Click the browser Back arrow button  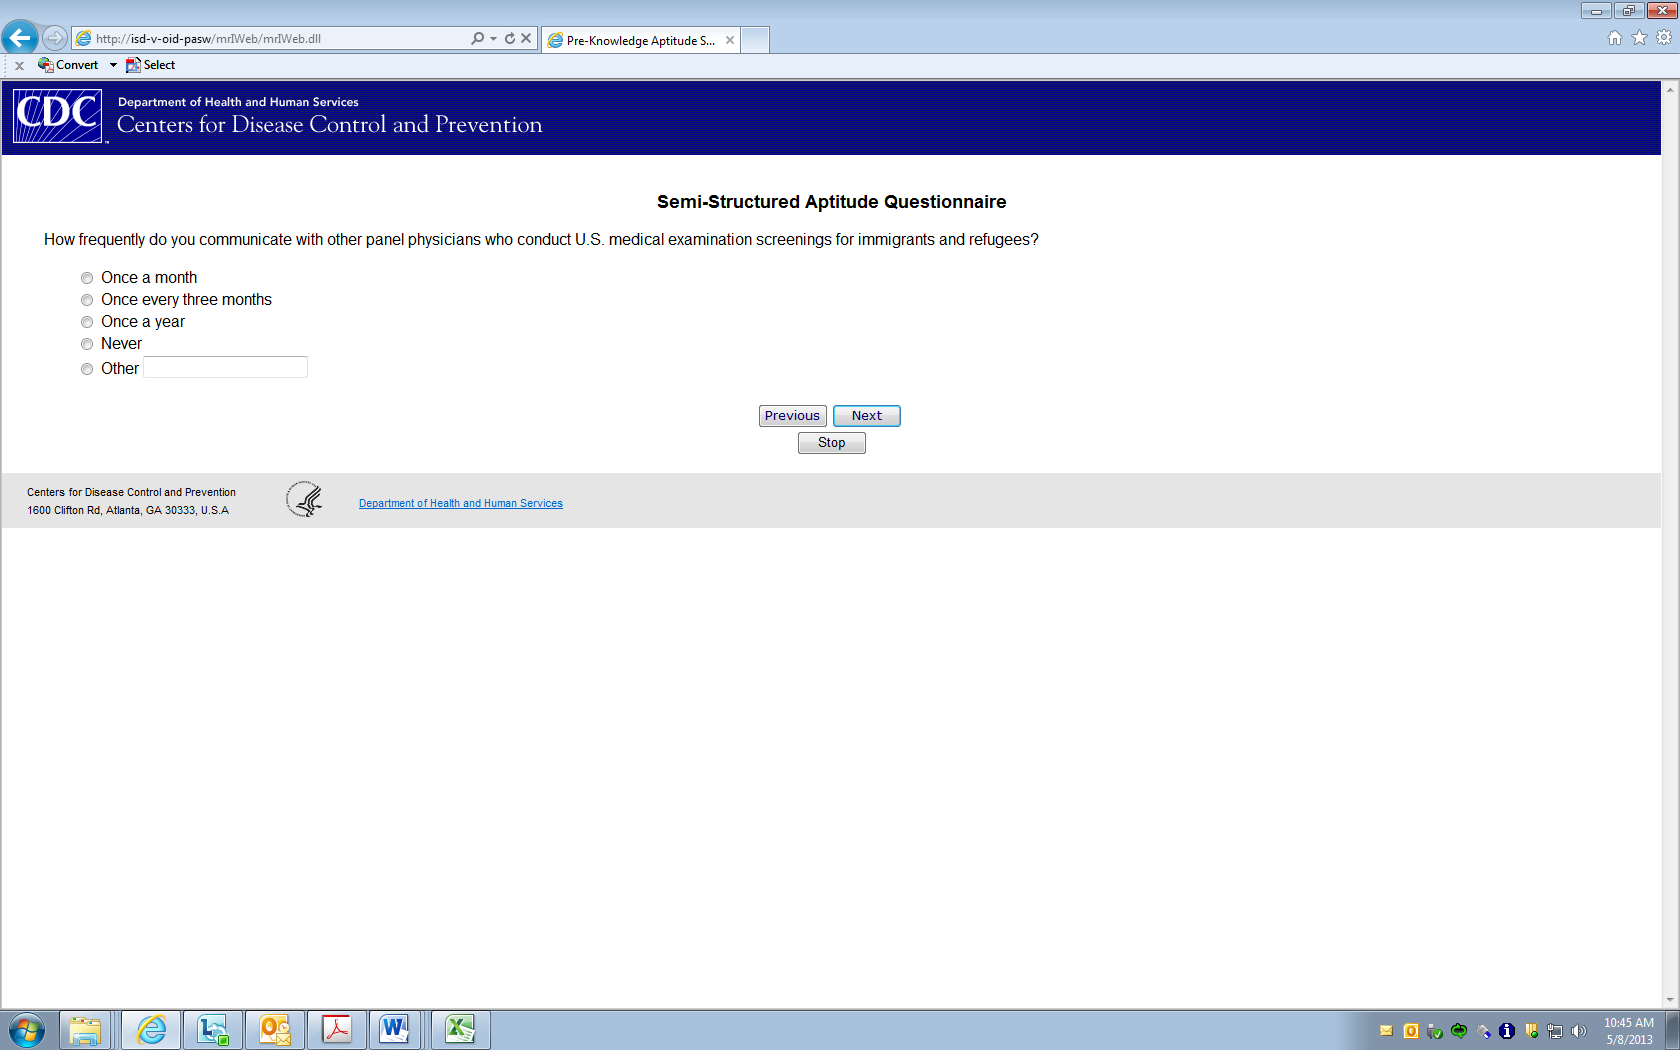20,38
